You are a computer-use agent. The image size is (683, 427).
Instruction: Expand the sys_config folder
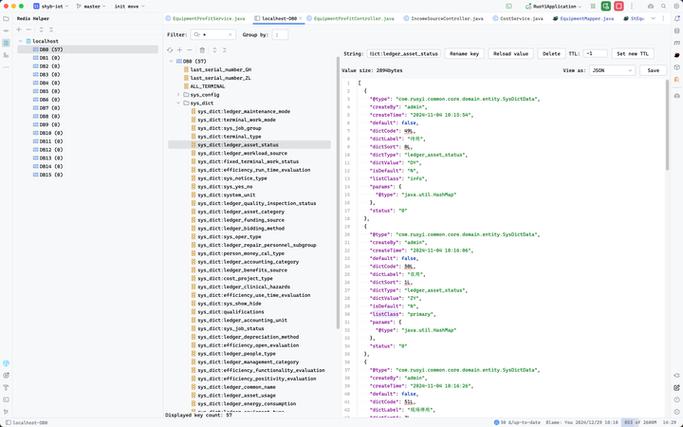pos(178,95)
